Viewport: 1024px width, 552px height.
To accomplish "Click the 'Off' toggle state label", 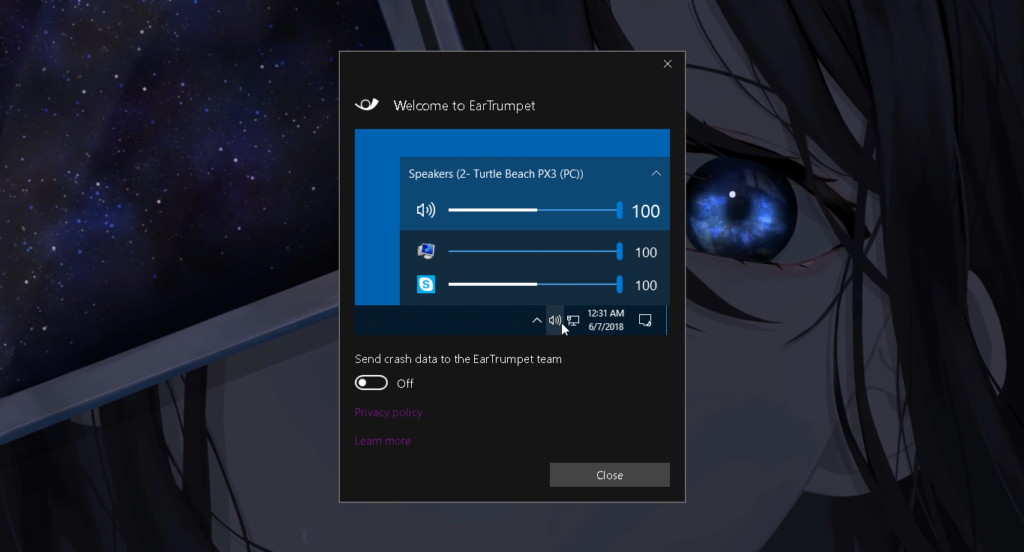I will point(405,383).
